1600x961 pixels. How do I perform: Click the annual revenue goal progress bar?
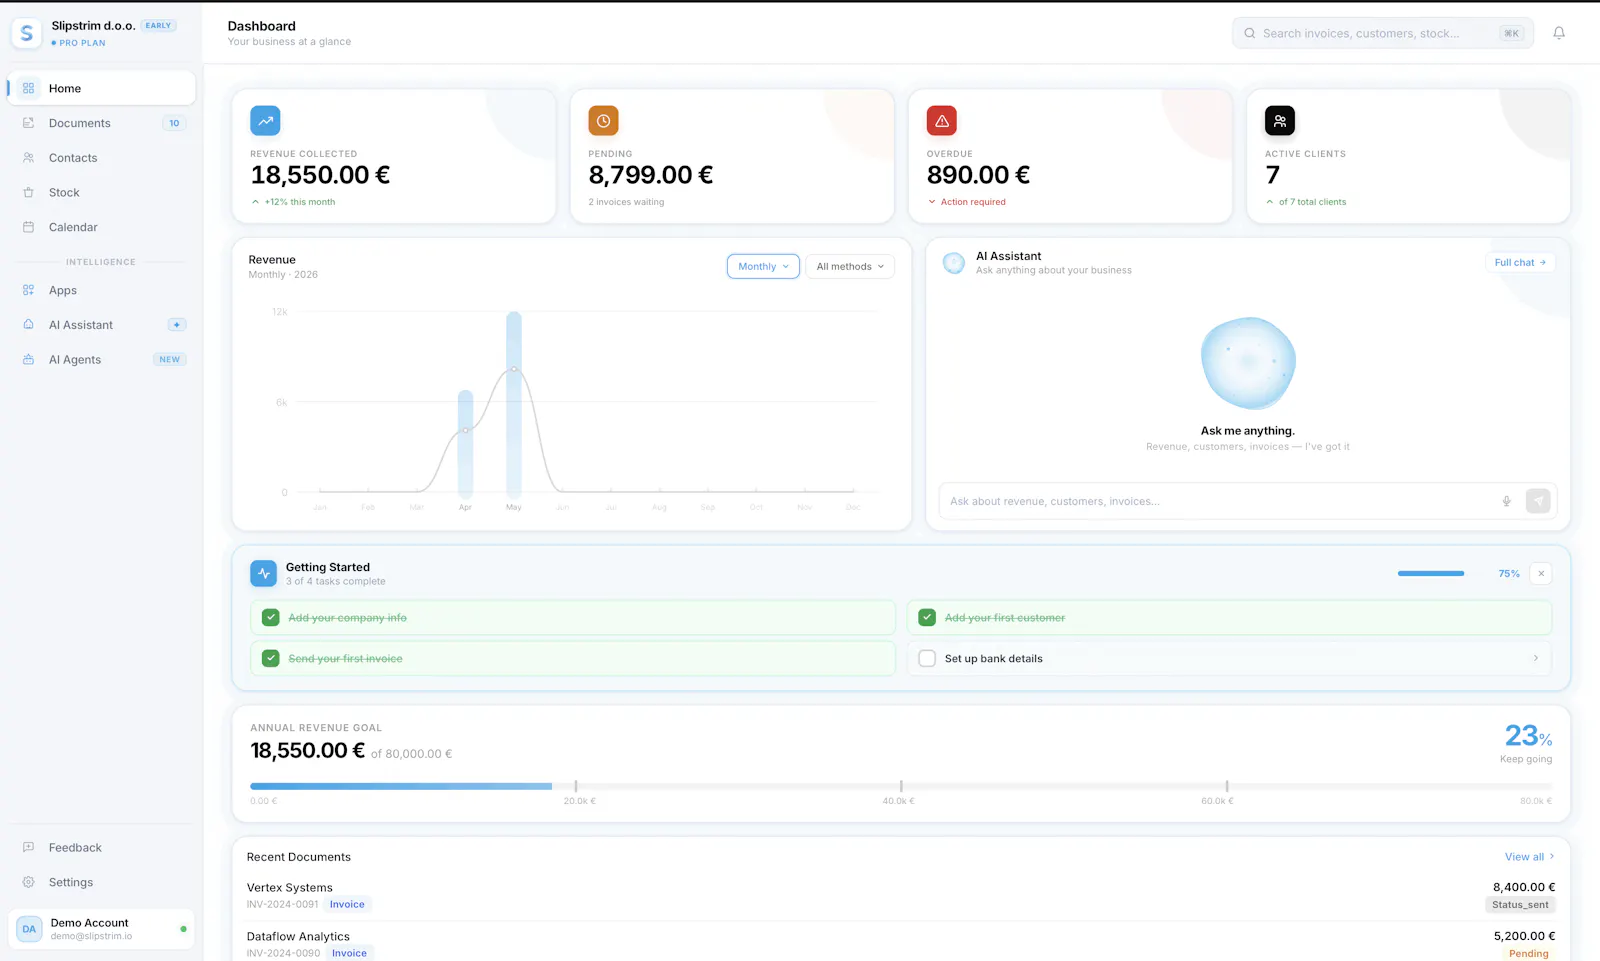(x=901, y=786)
